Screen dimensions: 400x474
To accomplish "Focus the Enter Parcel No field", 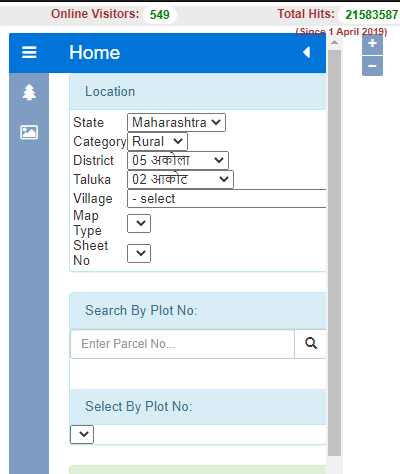I will (x=183, y=344).
